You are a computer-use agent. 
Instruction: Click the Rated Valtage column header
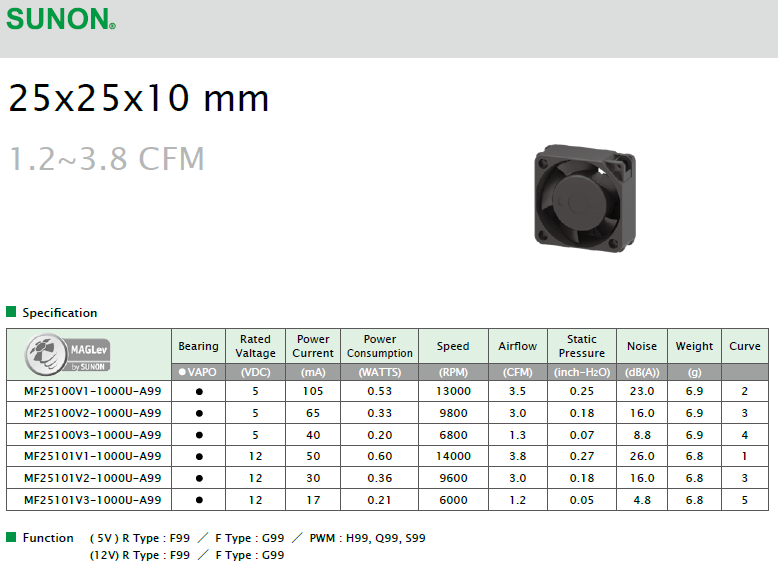click(255, 346)
